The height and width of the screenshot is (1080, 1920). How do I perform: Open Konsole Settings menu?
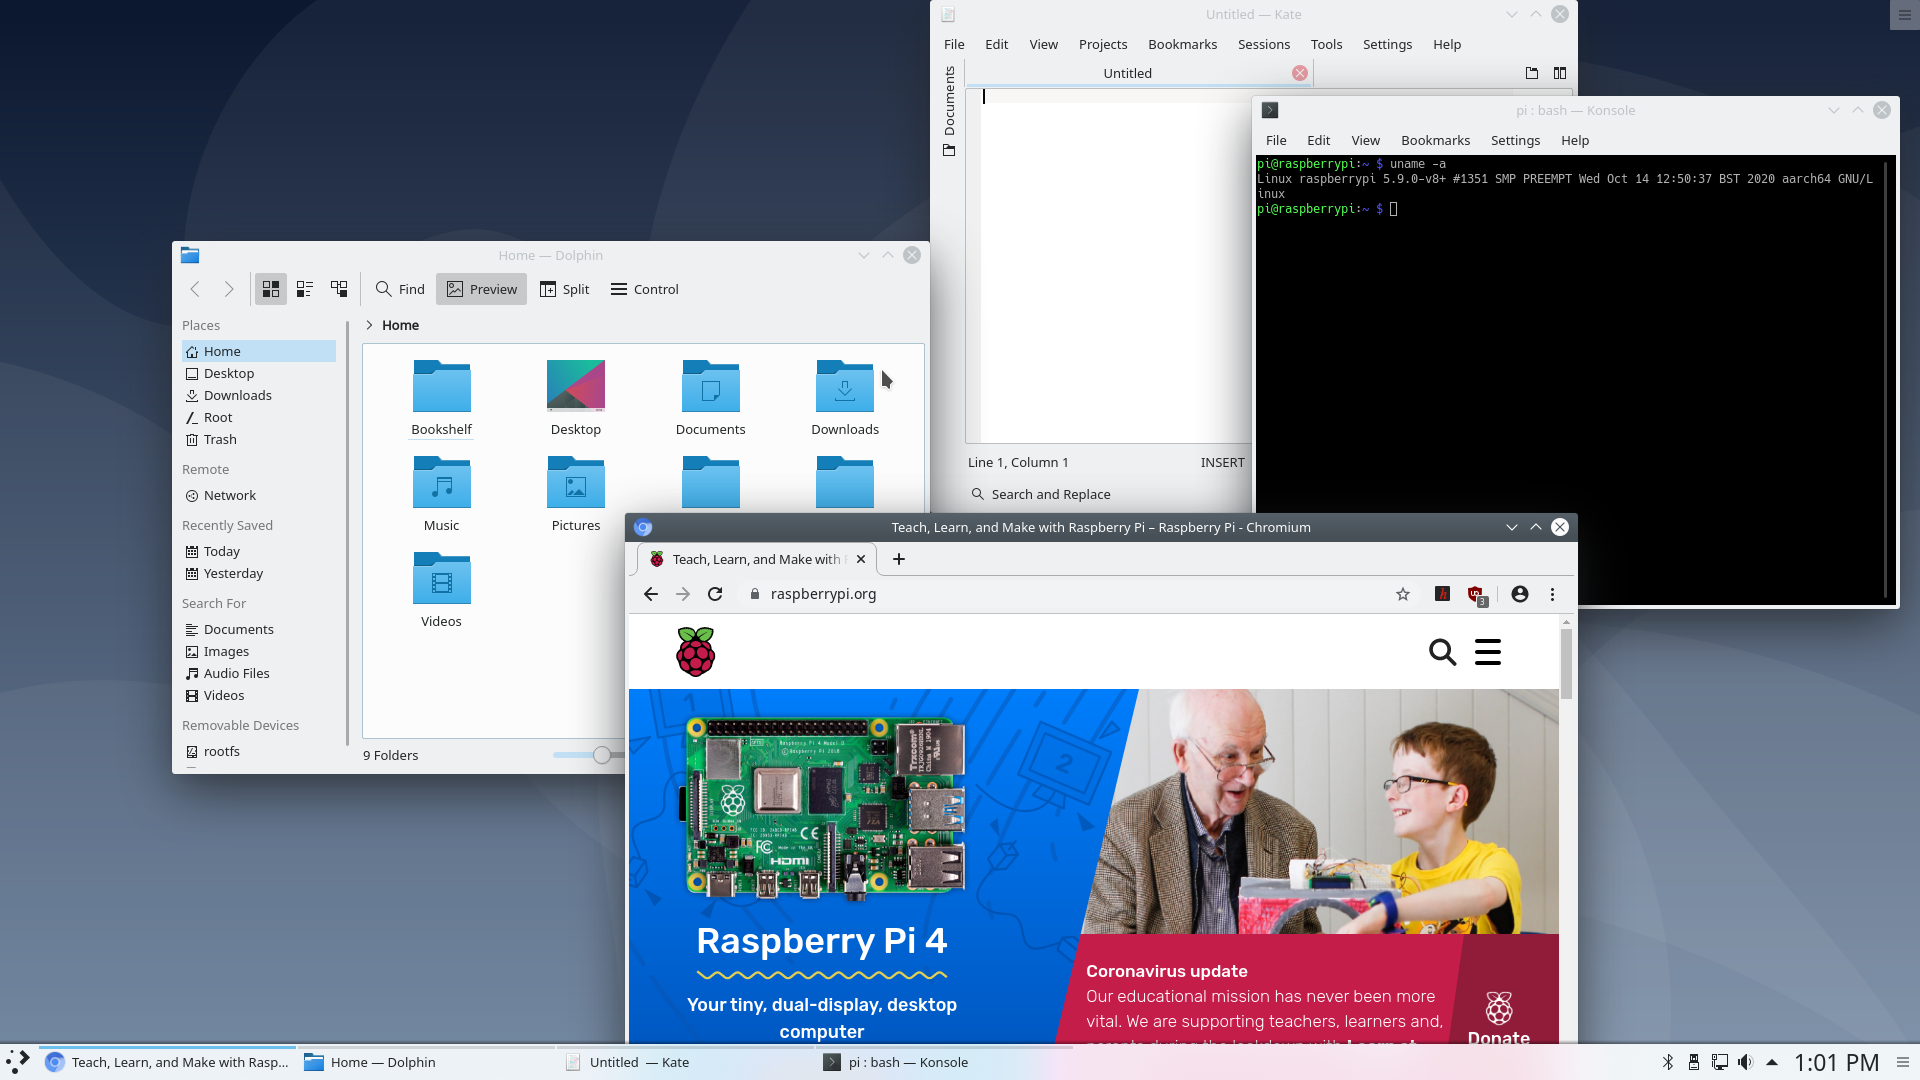click(1515, 140)
